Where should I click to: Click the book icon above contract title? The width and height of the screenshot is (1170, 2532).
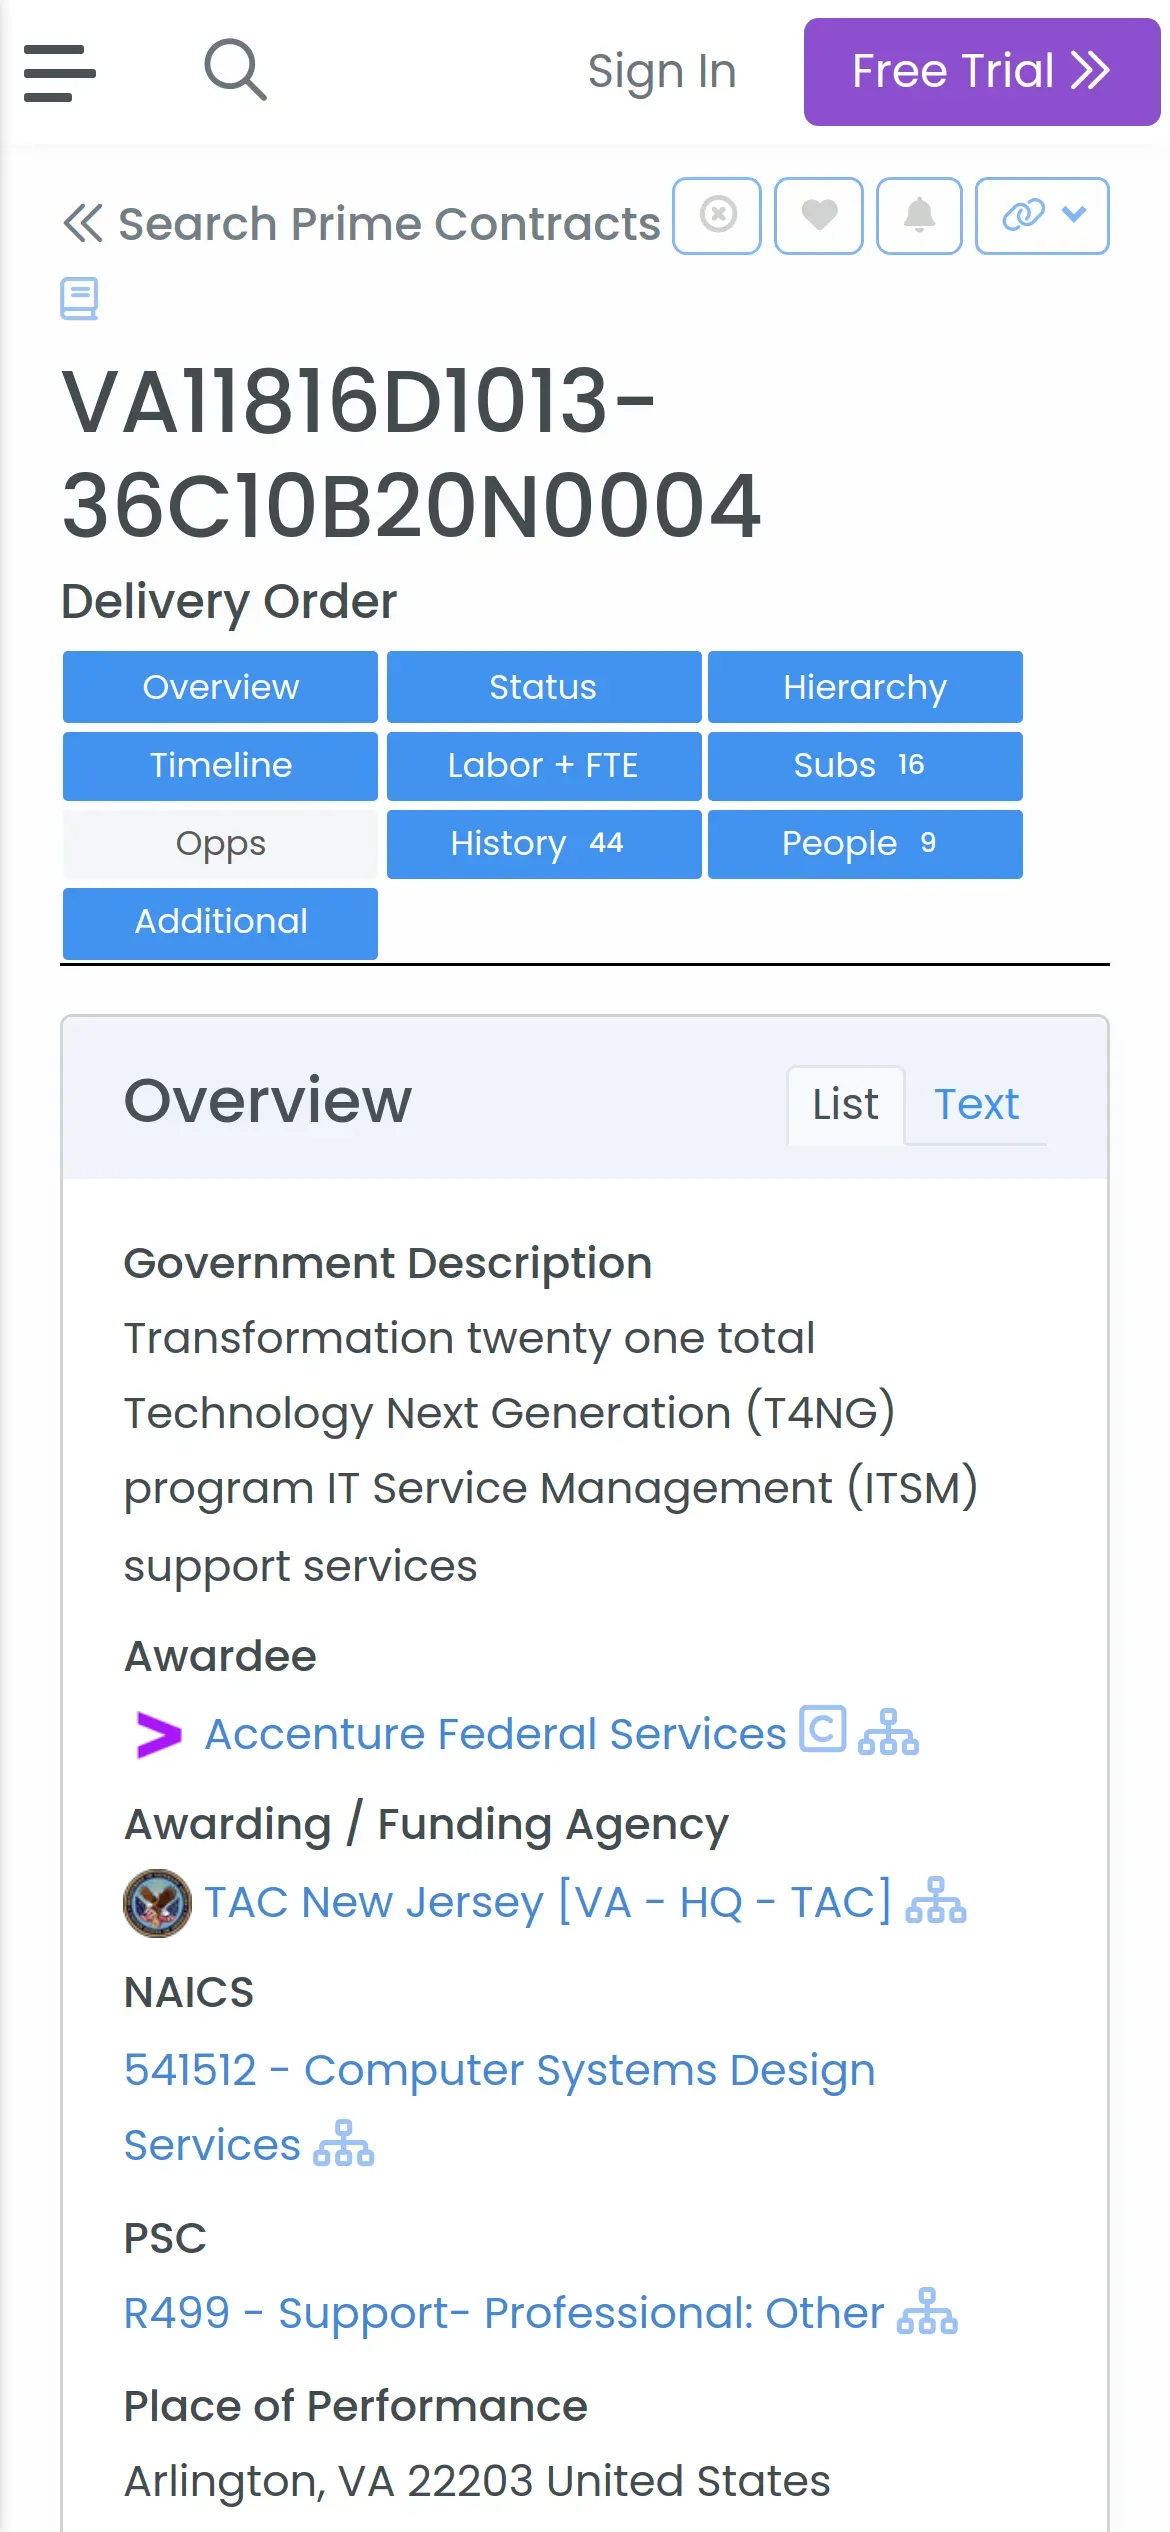79,298
